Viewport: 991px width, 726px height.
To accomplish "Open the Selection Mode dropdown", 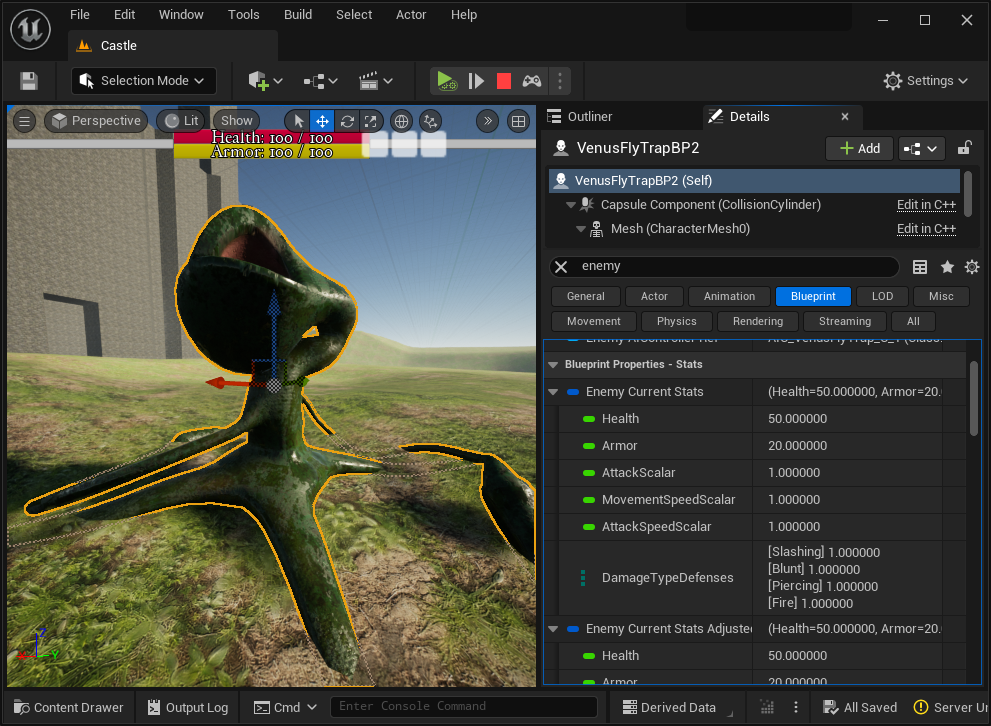I will [143, 81].
